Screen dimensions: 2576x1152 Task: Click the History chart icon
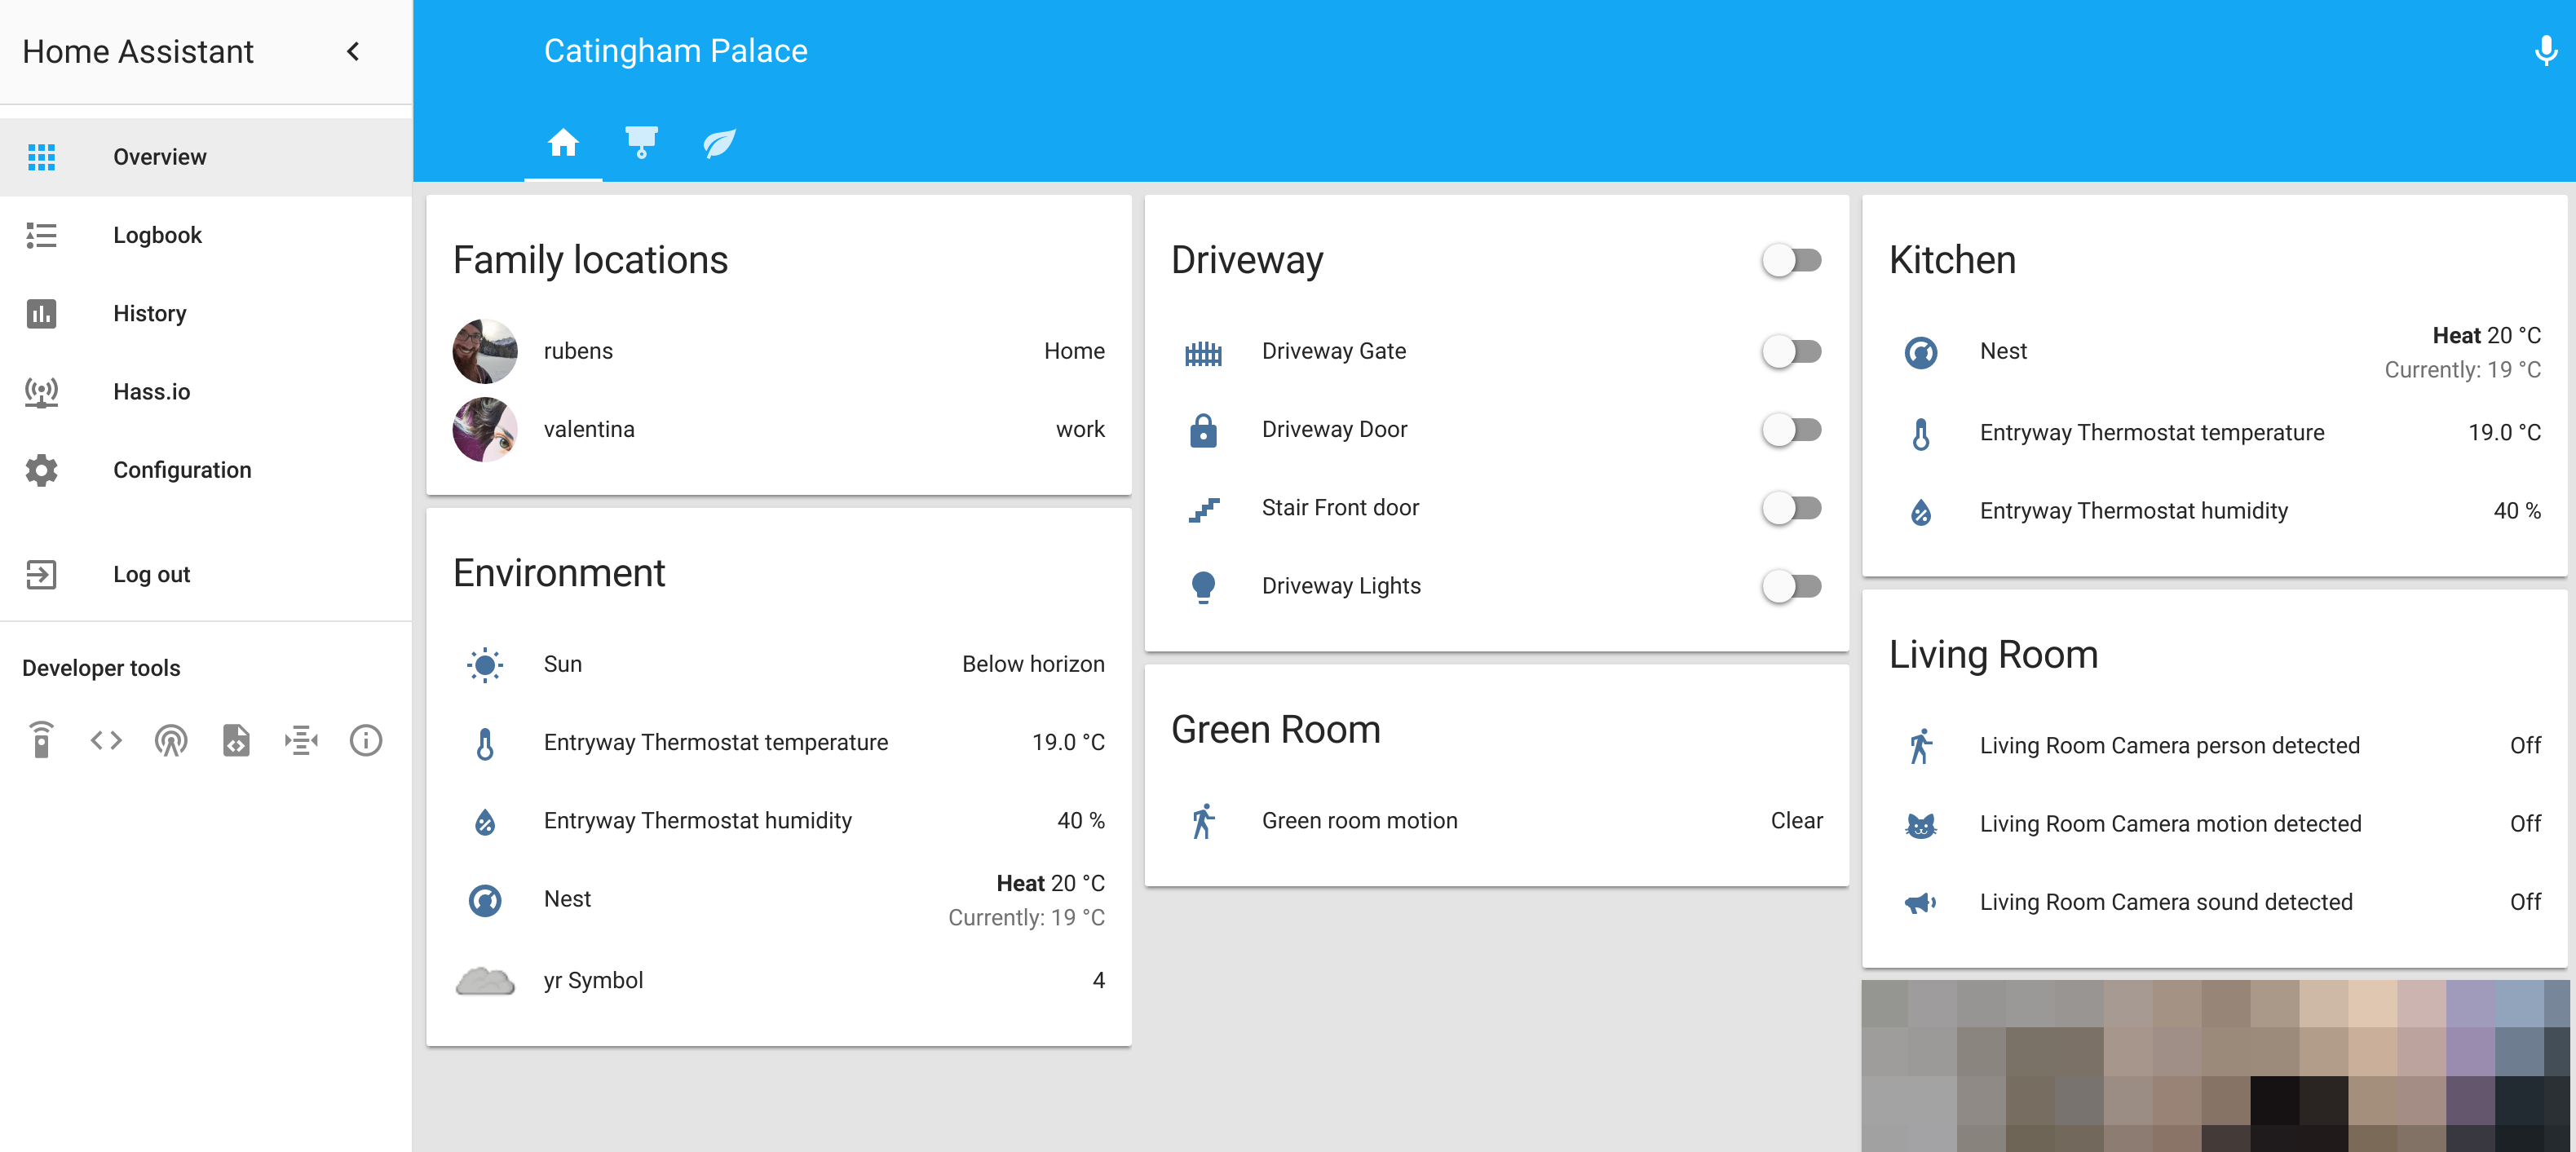pyautogui.click(x=41, y=313)
